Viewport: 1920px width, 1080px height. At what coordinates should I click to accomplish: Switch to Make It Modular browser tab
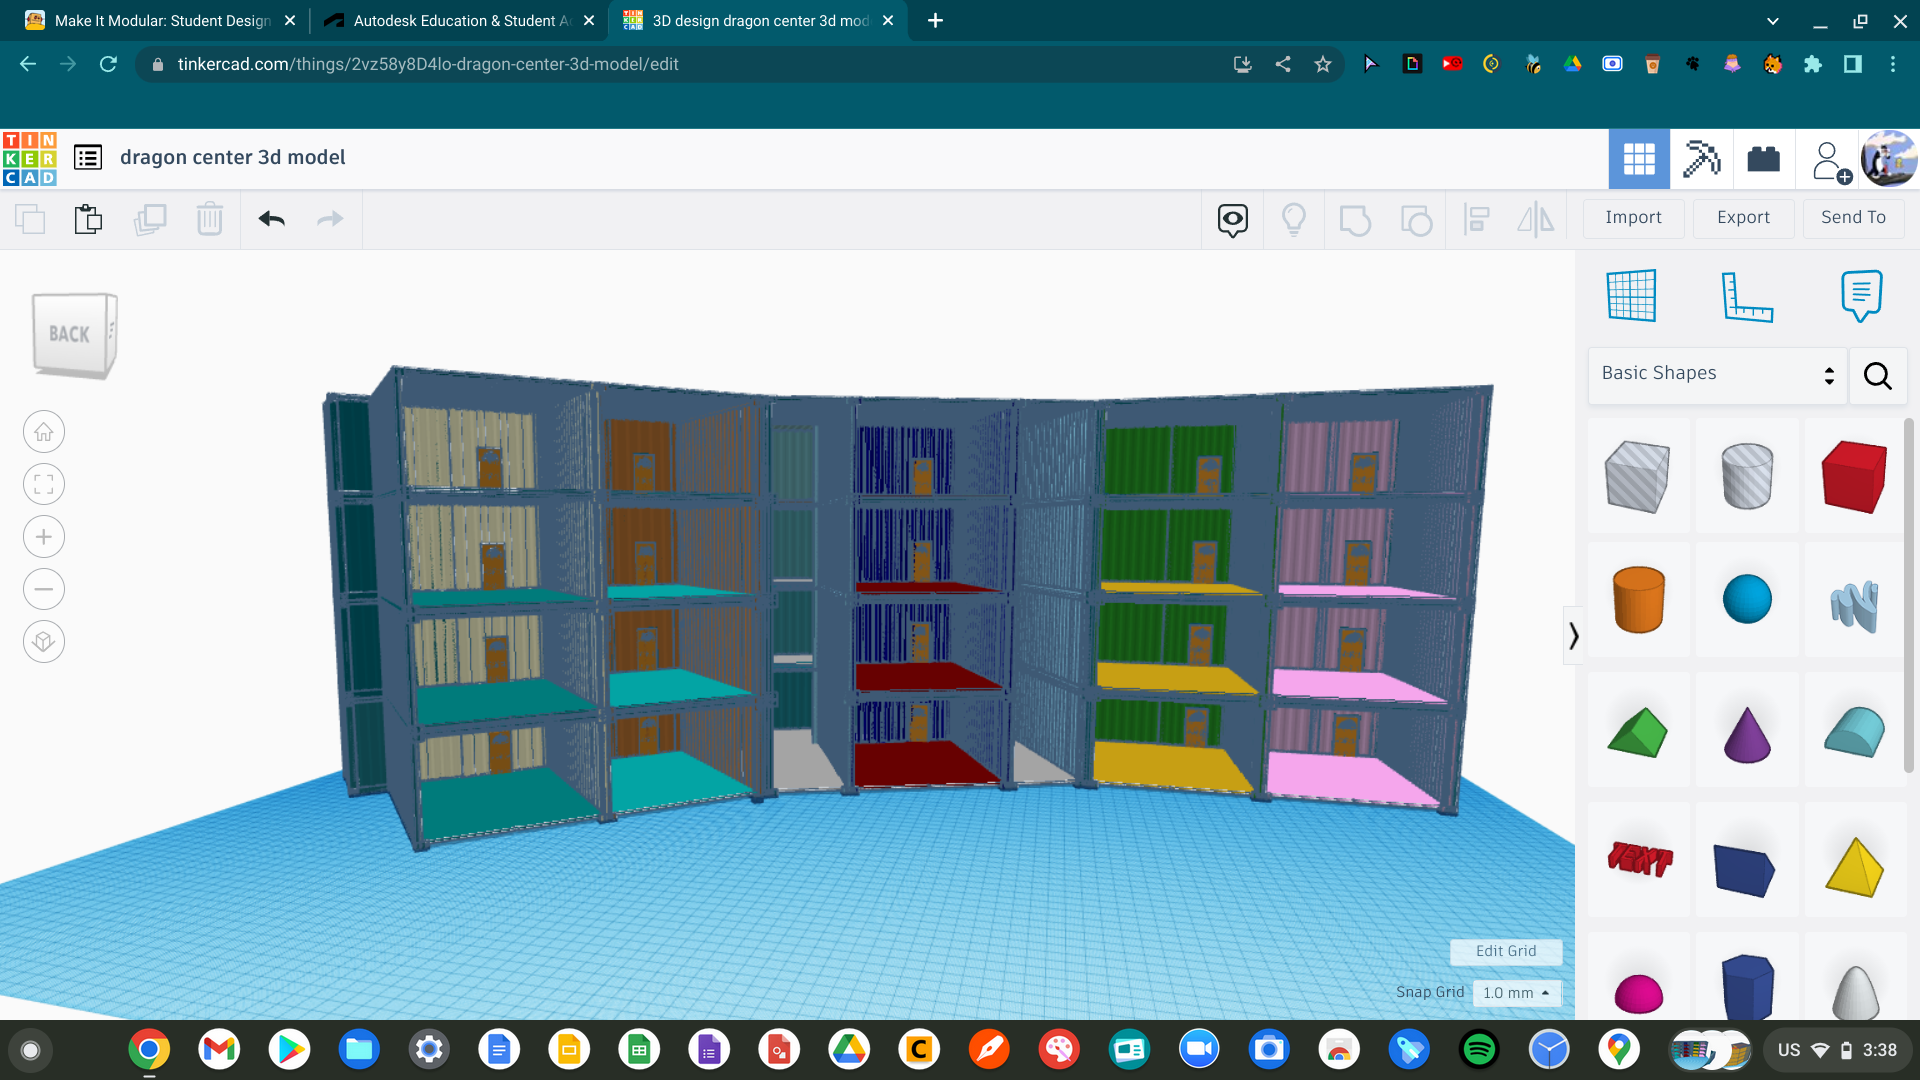162,21
